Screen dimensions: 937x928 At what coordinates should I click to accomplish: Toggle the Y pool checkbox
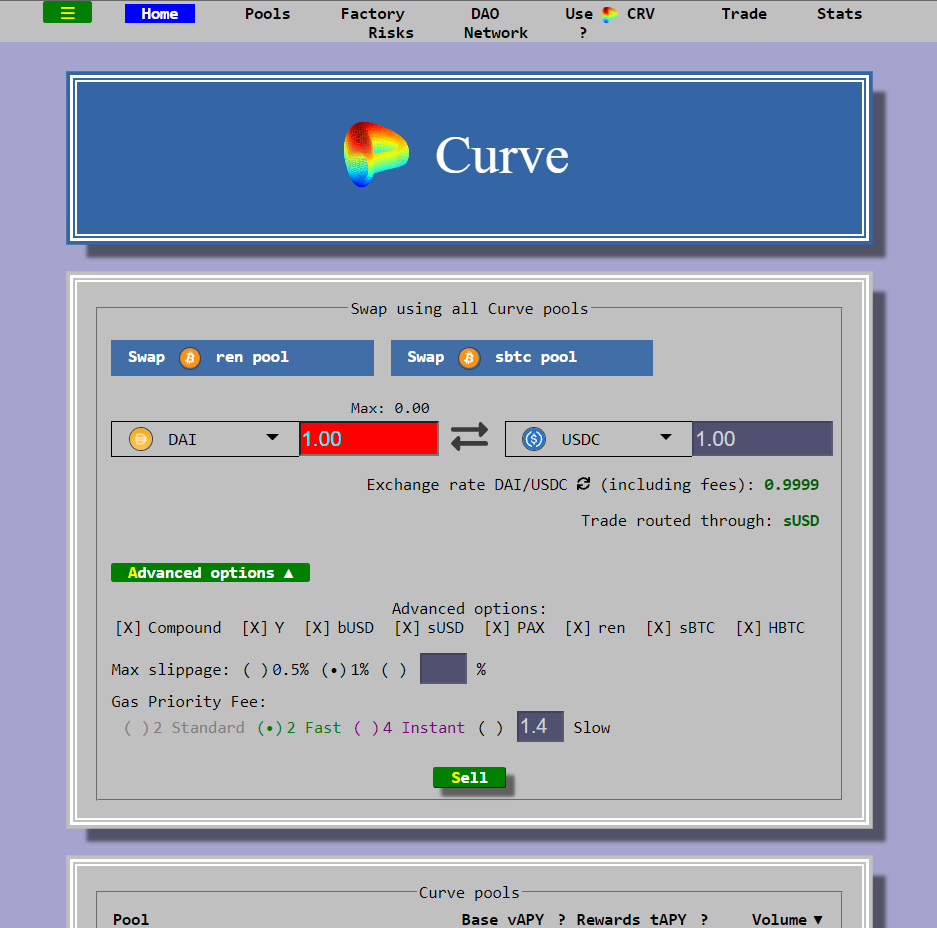255,627
